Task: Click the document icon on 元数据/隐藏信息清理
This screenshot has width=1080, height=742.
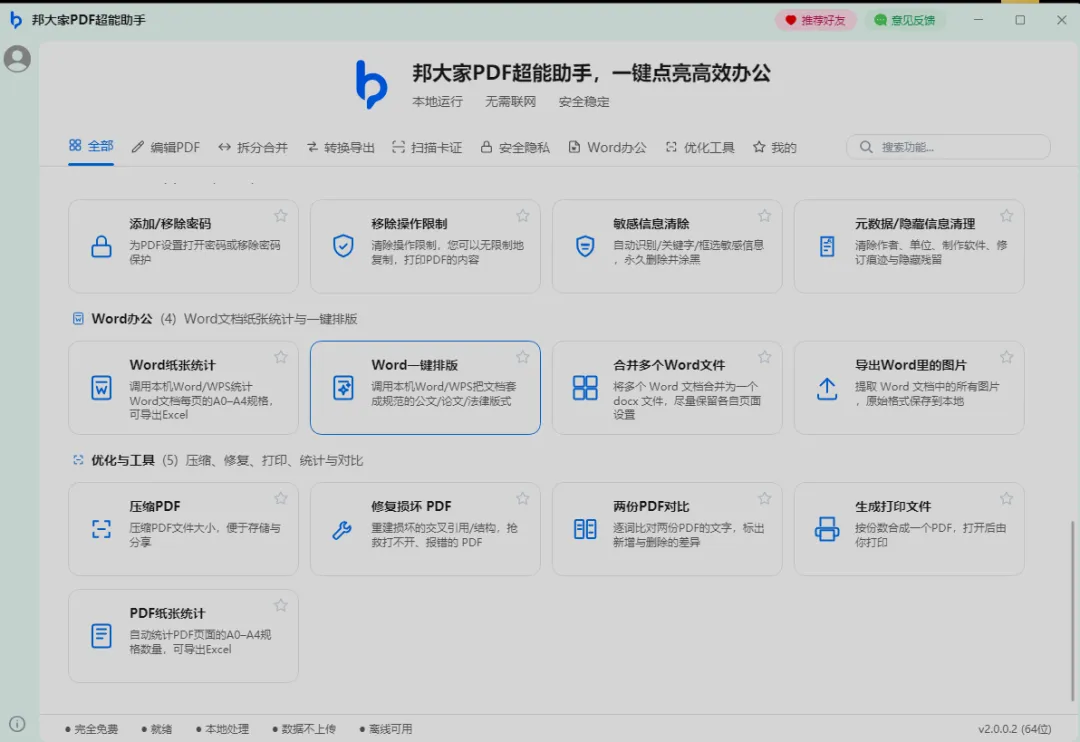Action: 827,246
